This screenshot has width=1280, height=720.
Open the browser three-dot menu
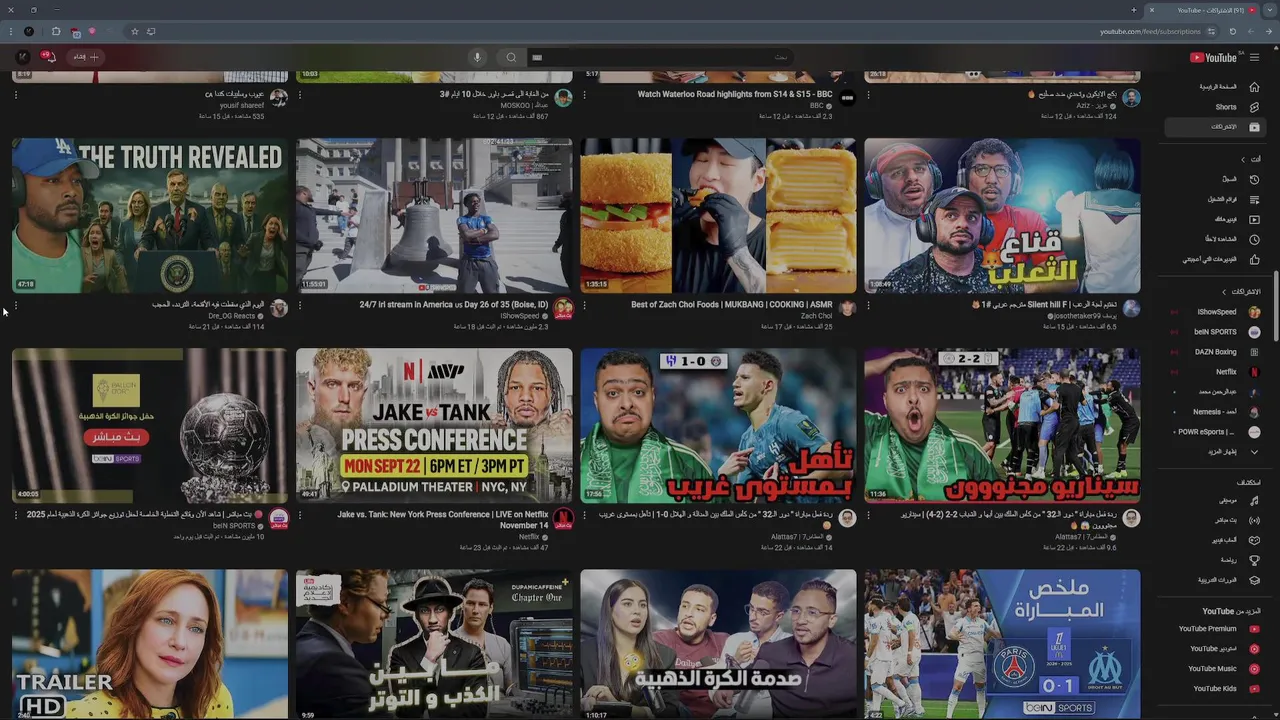coord(11,31)
